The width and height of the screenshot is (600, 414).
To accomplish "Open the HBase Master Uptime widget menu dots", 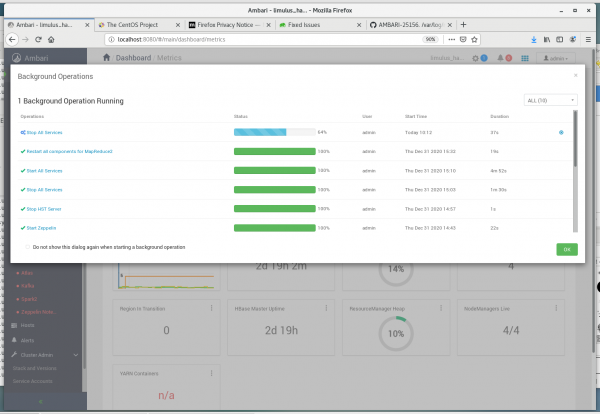I will tap(326, 308).
